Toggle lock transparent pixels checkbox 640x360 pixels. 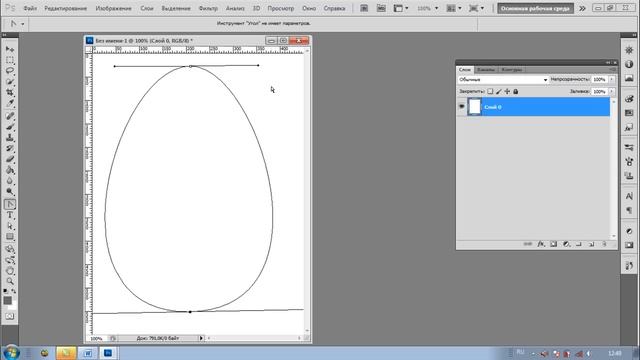490,91
